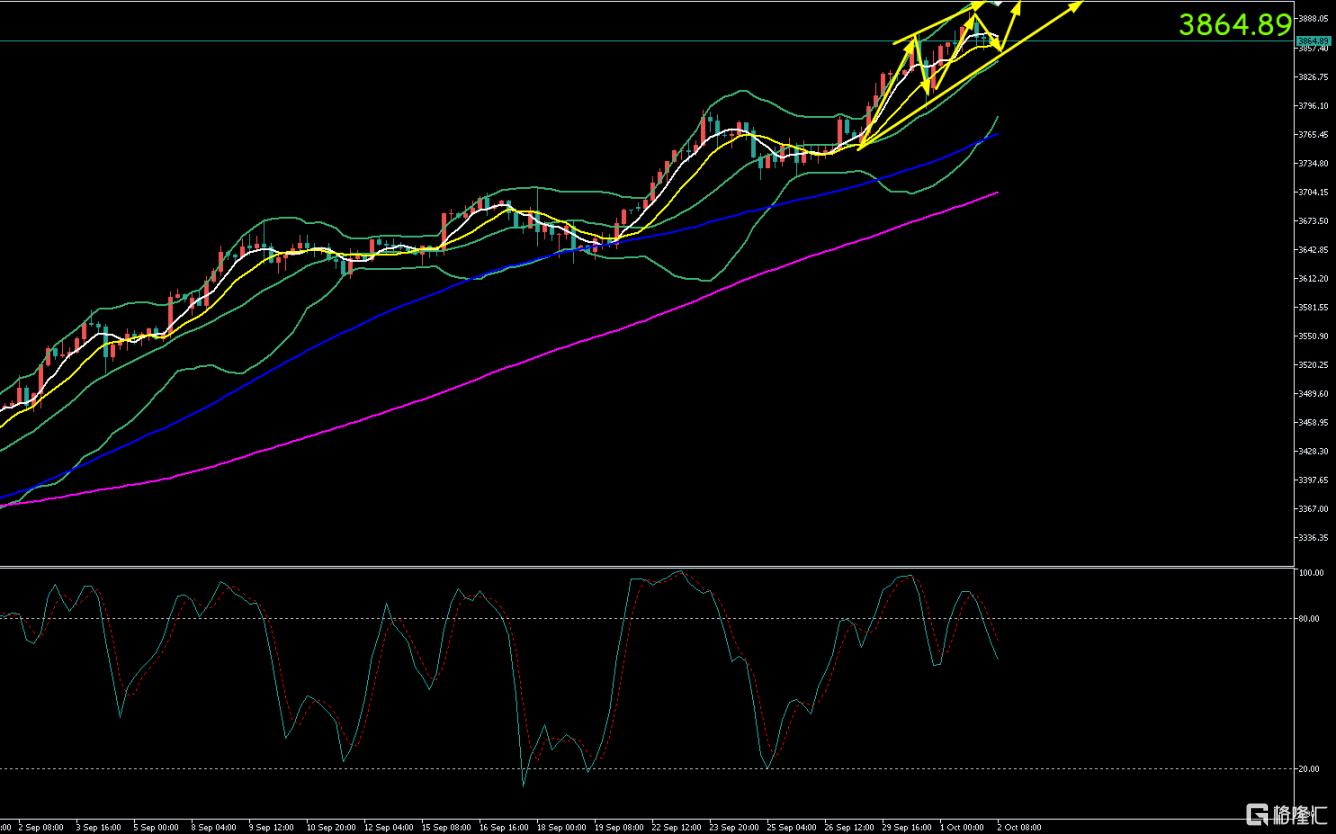Viewport: 1336px width, 834px height.
Task: Click the 3336.35 price axis label
Action: tap(1313, 537)
